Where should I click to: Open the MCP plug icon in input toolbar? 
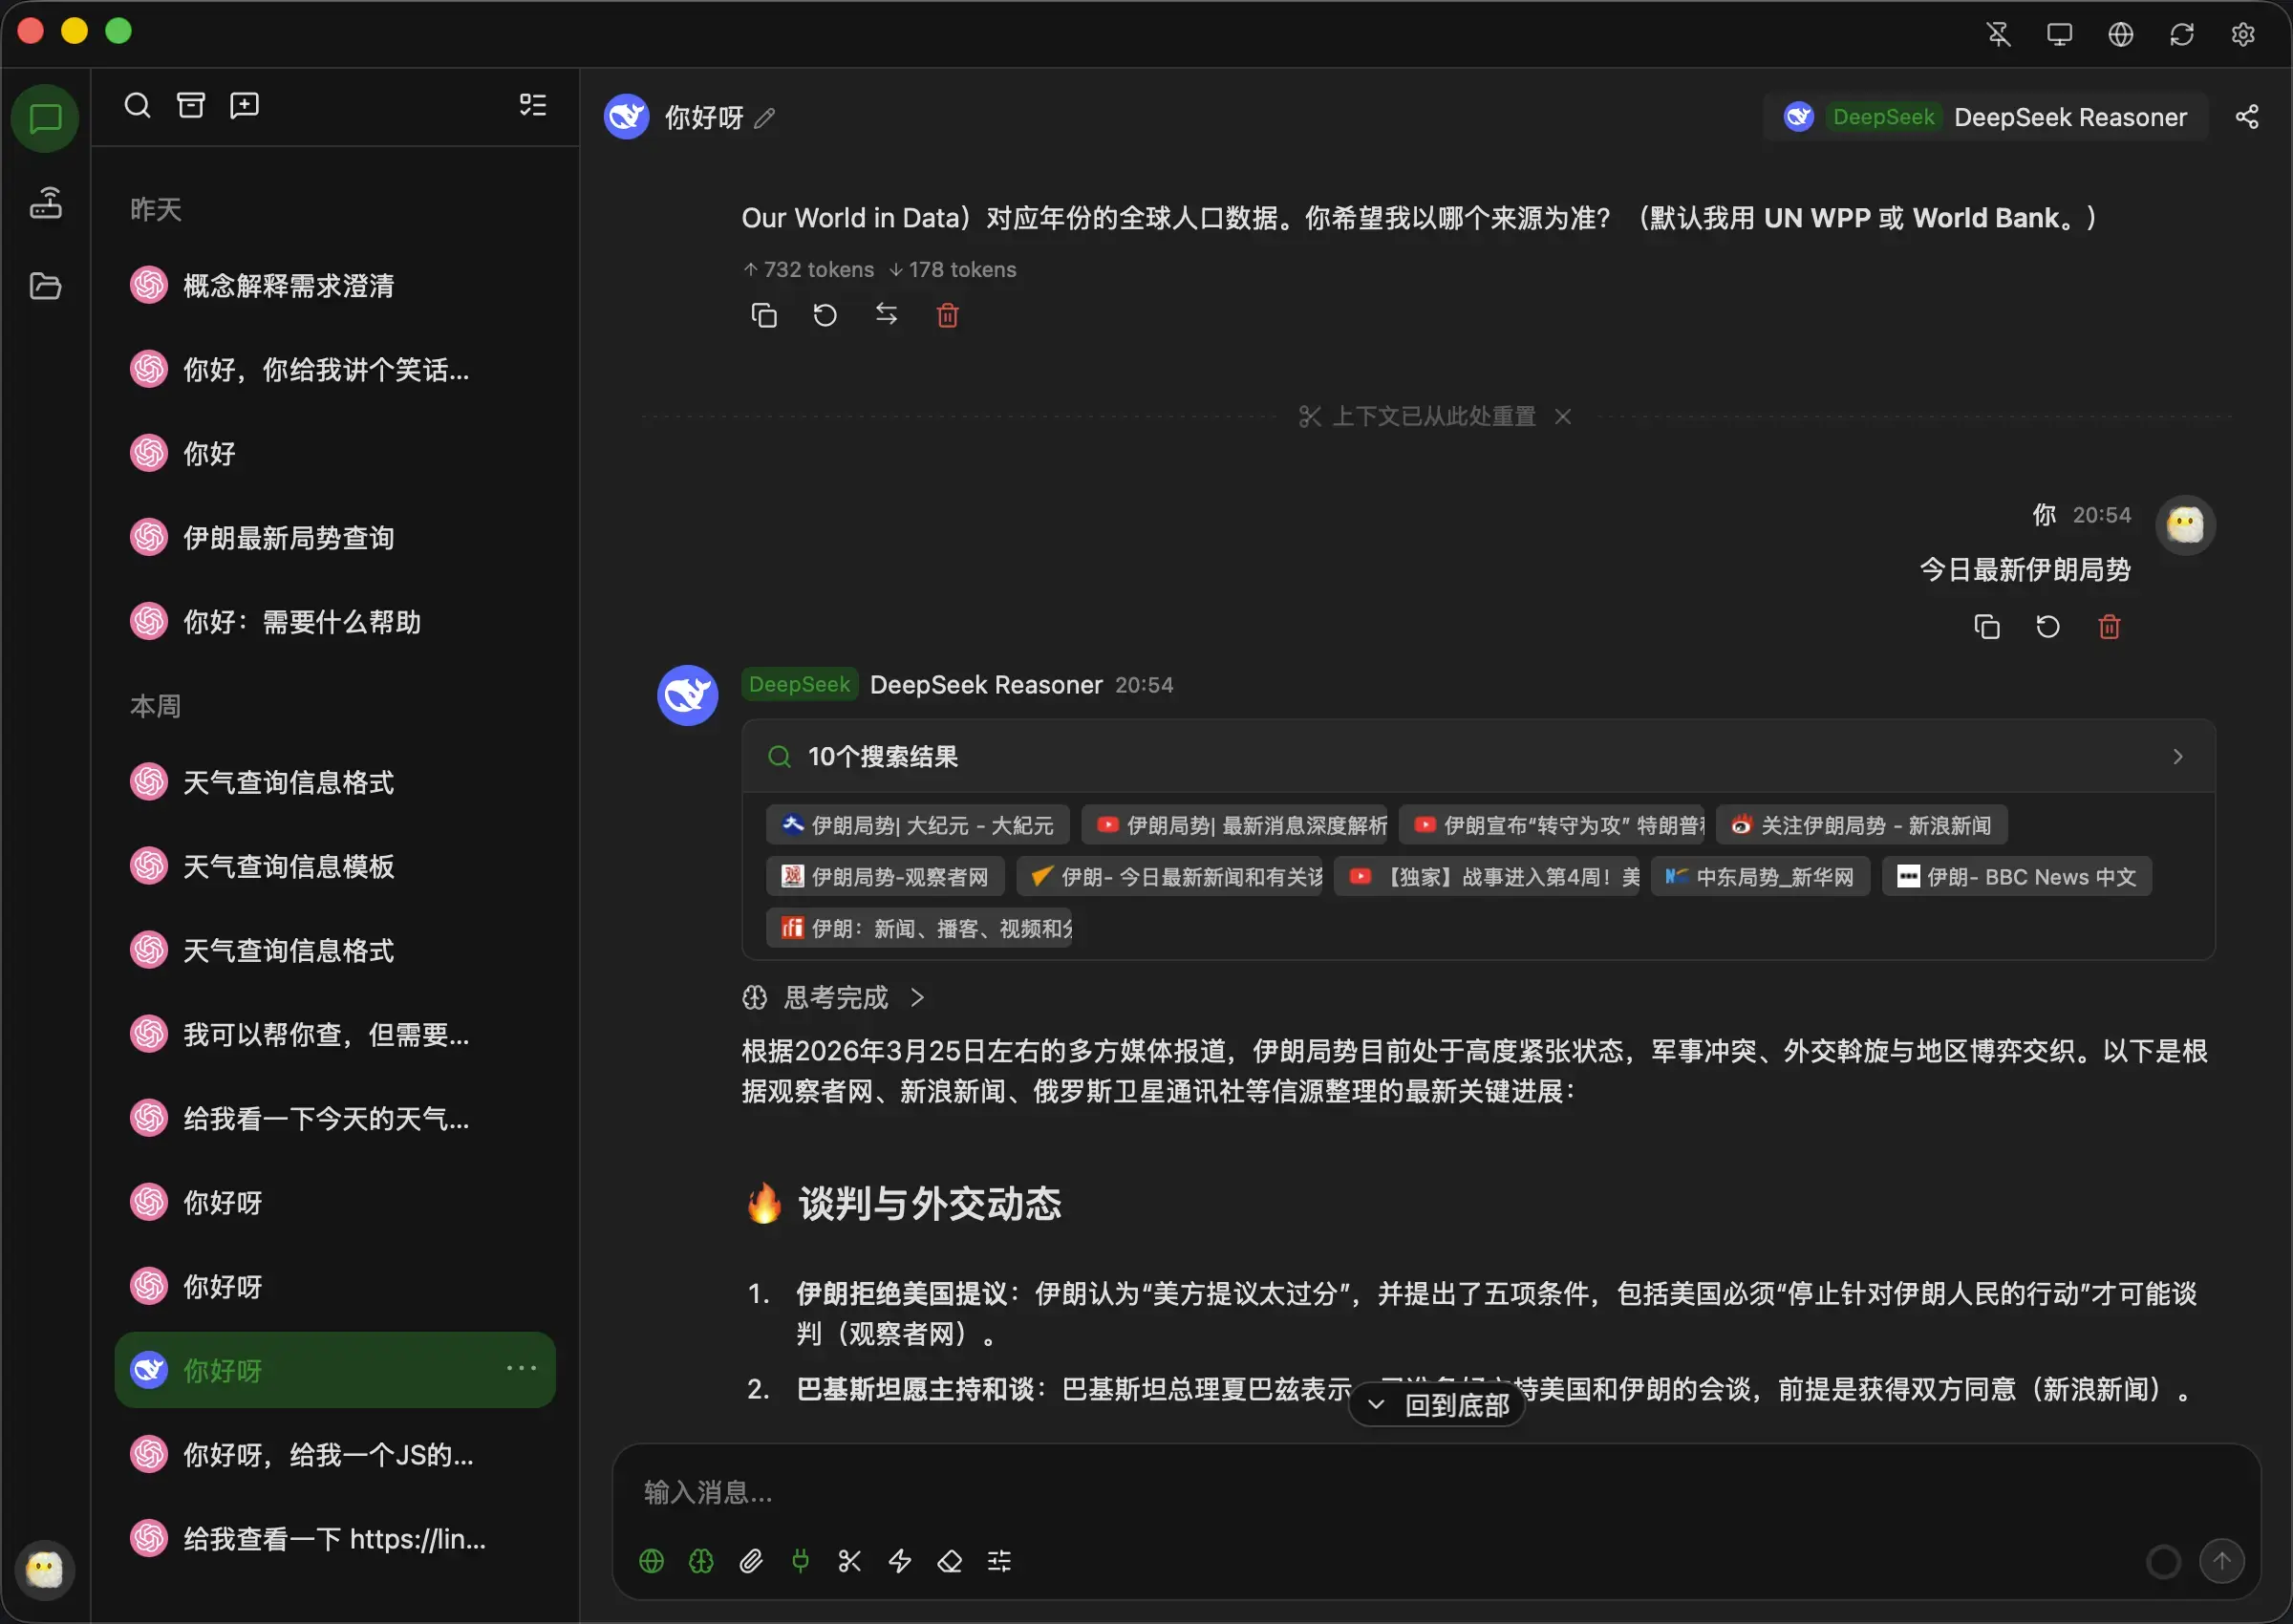pyautogui.click(x=800, y=1560)
